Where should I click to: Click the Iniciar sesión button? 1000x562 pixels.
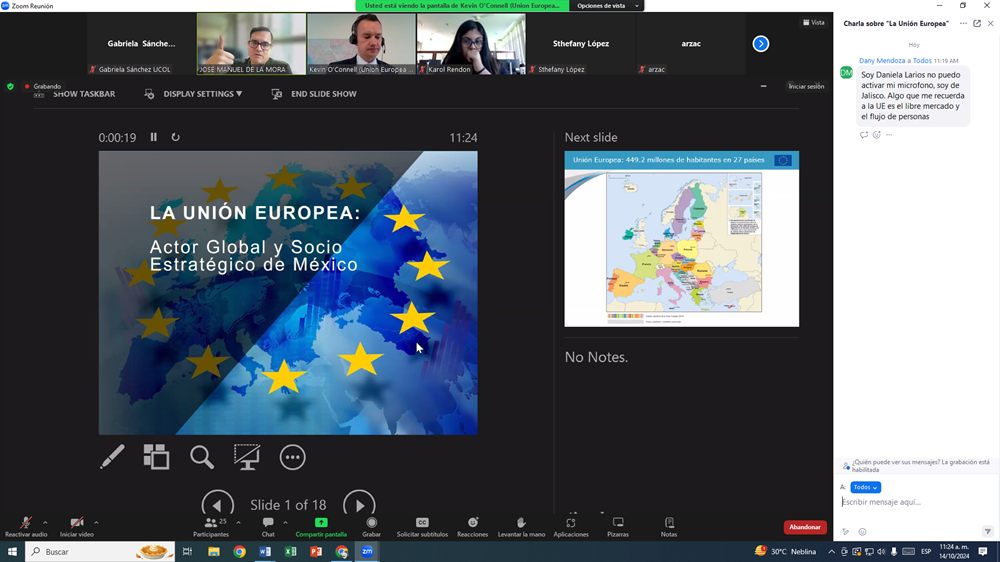[806, 87]
